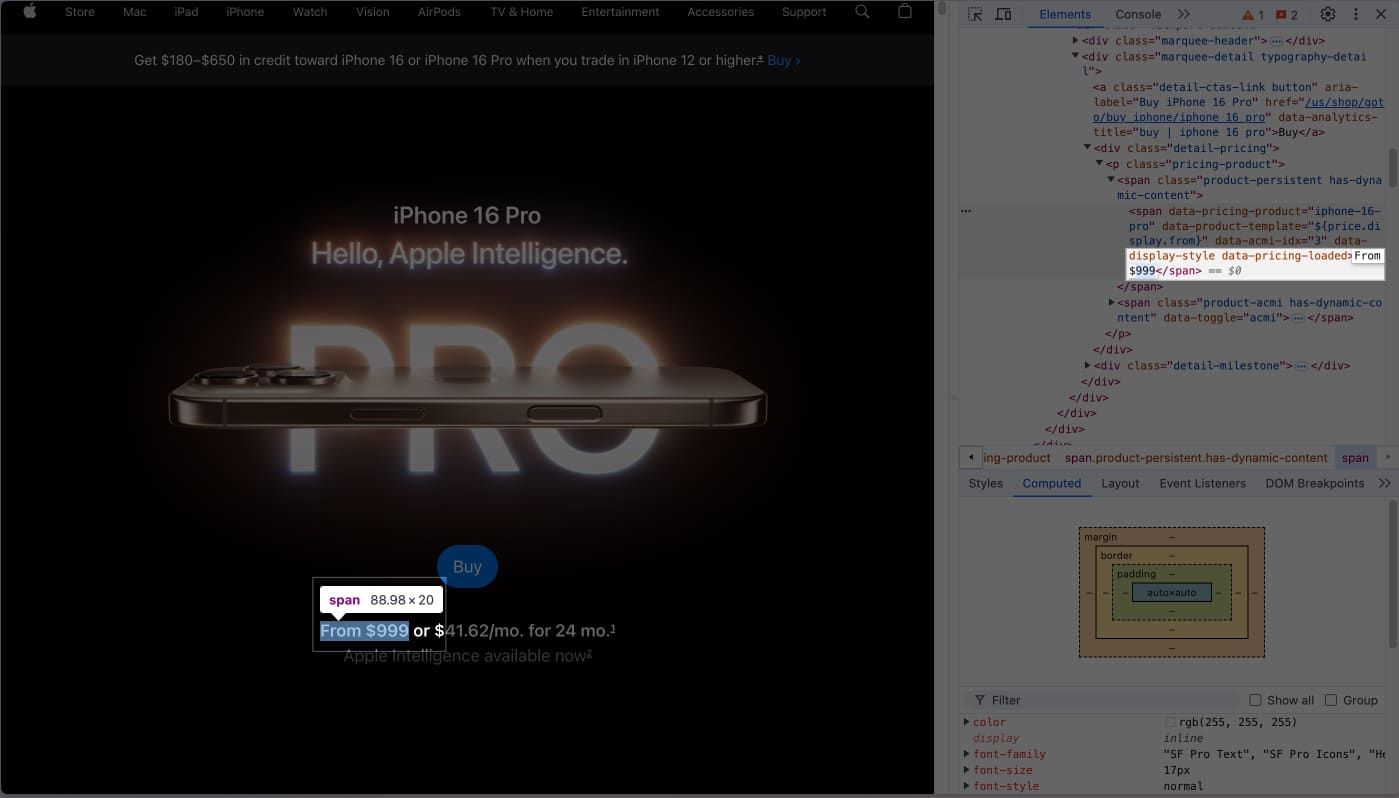
Task: Follow the Buy link in trade-in banner
Action: click(x=784, y=60)
